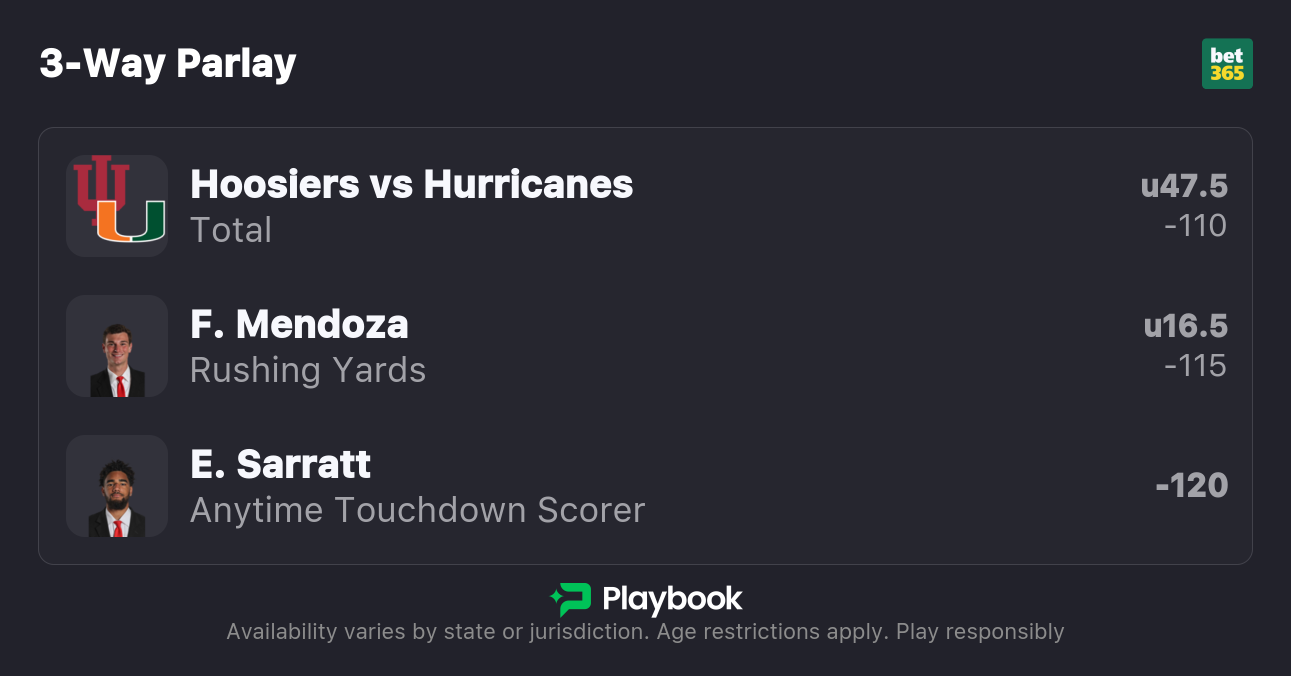Click the green Playbook logo icon
This screenshot has width=1291, height=676.
(x=571, y=599)
